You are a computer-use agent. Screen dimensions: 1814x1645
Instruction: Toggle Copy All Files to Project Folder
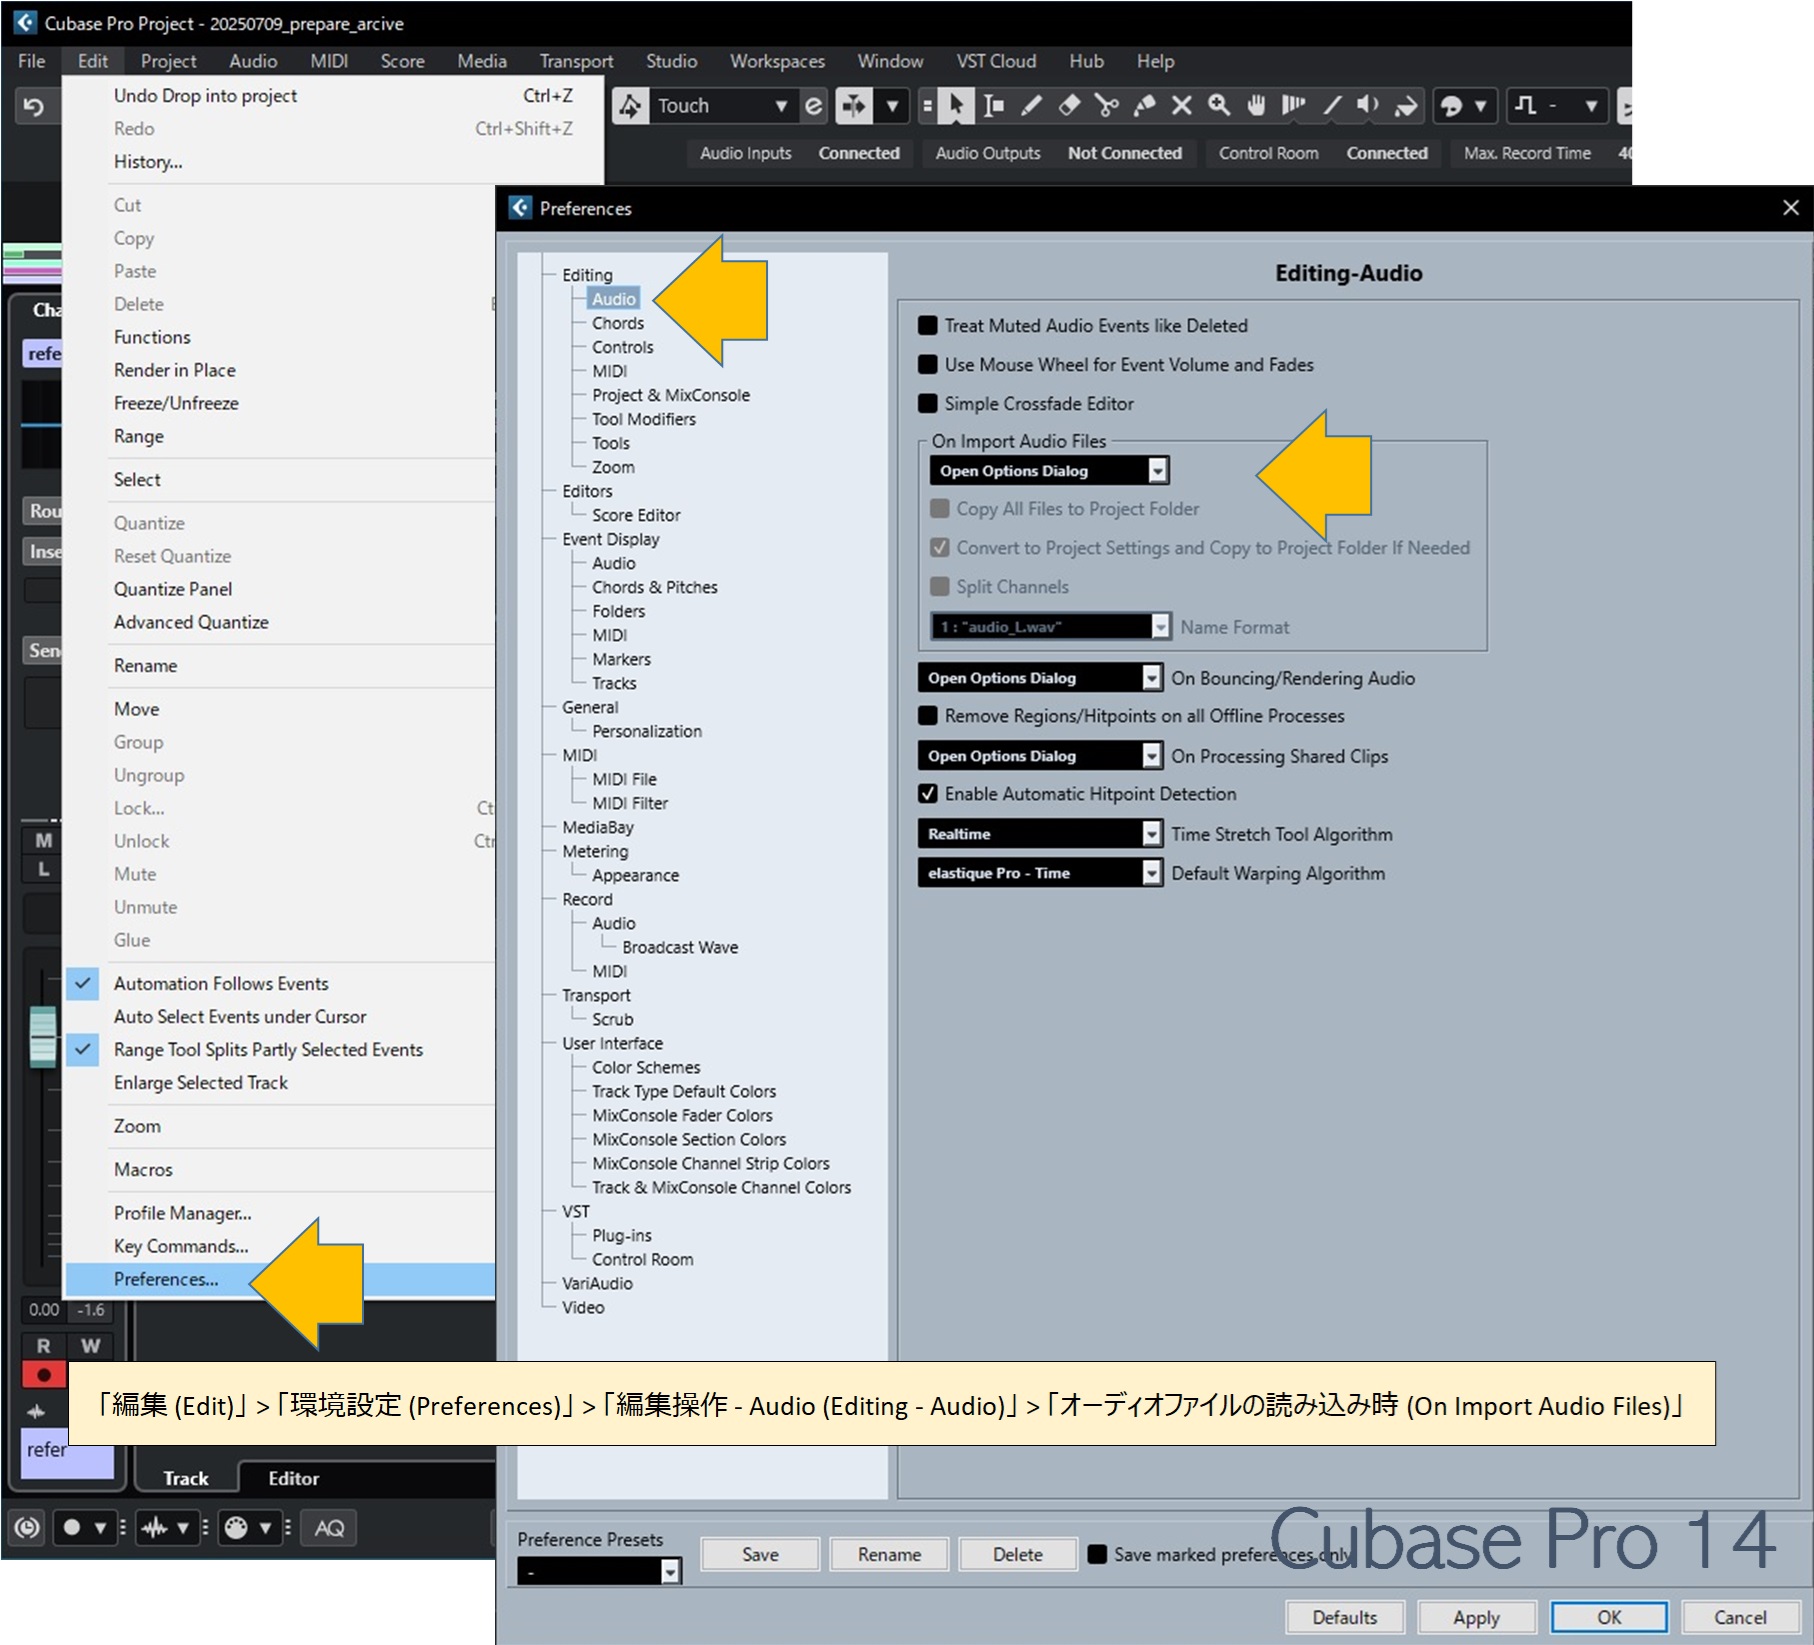click(x=940, y=509)
